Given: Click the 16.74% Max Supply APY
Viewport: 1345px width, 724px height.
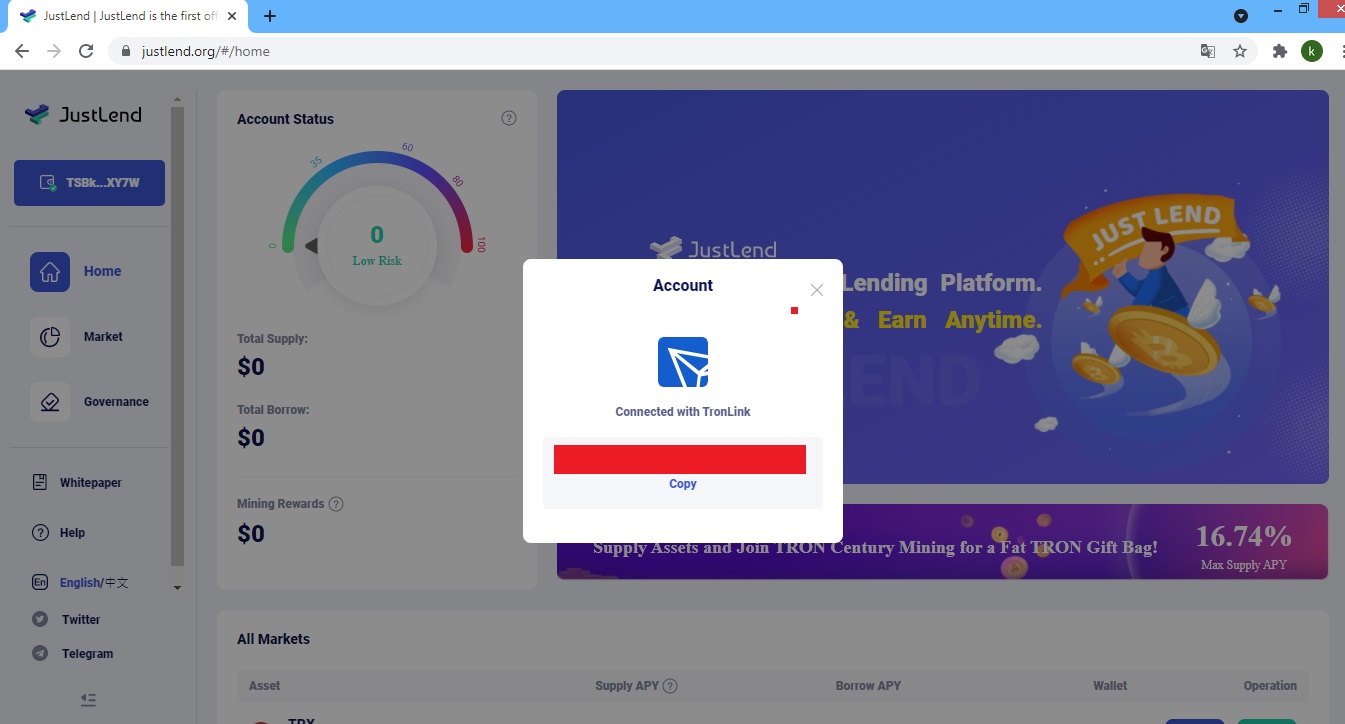Looking at the screenshot, I should (x=1244, y=545).
